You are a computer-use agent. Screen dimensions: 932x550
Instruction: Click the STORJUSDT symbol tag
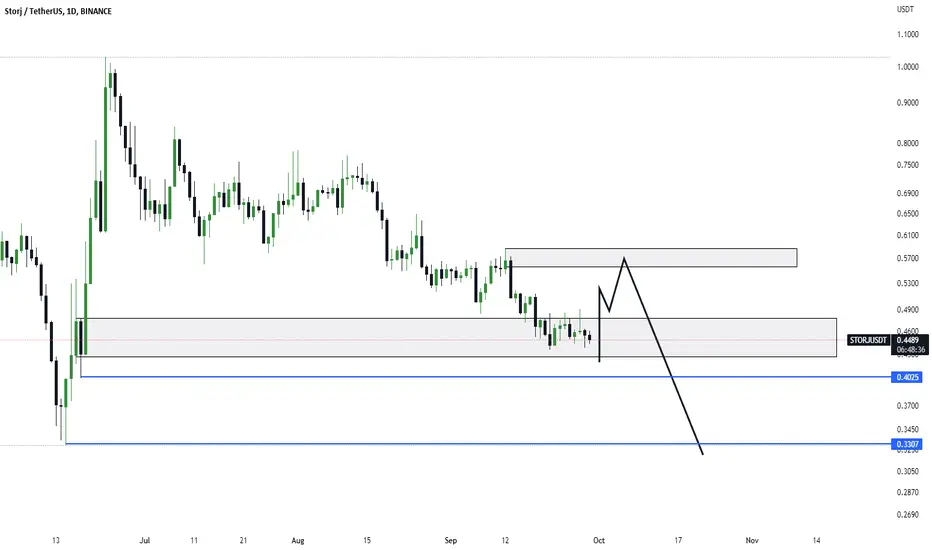point(868,340)
